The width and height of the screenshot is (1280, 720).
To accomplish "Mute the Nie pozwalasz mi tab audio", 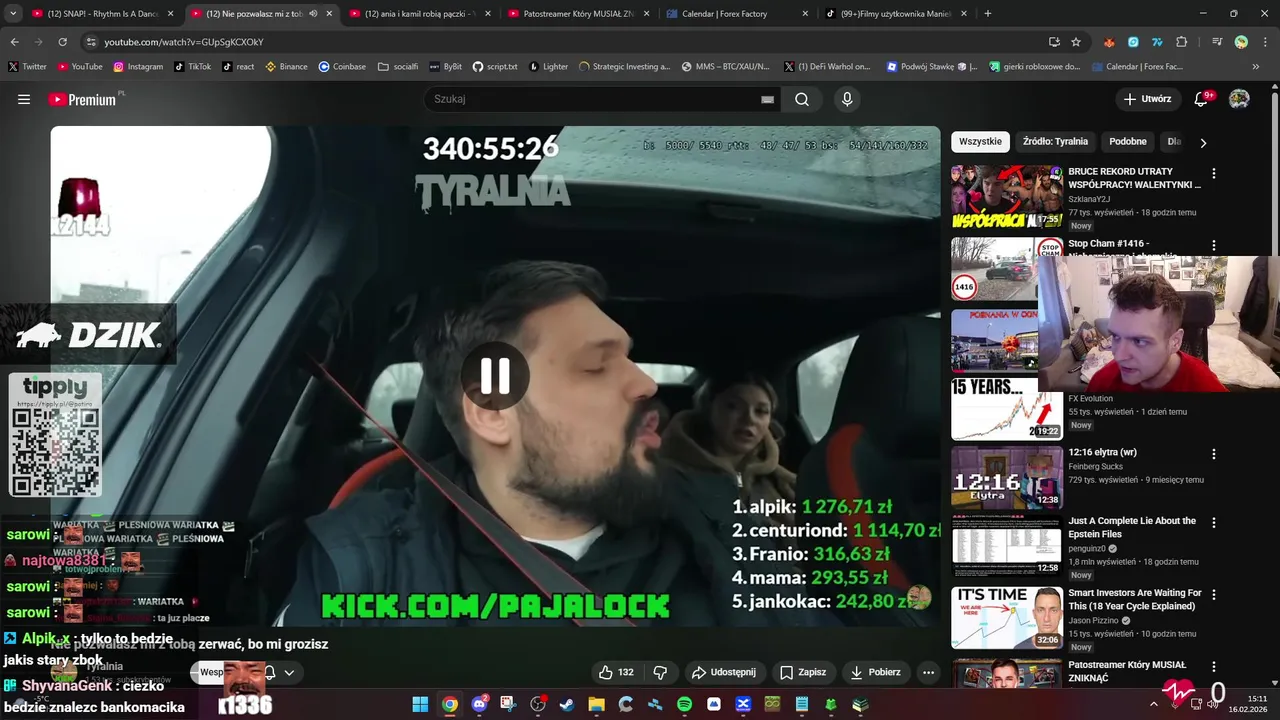I will (x=313, y=14).
